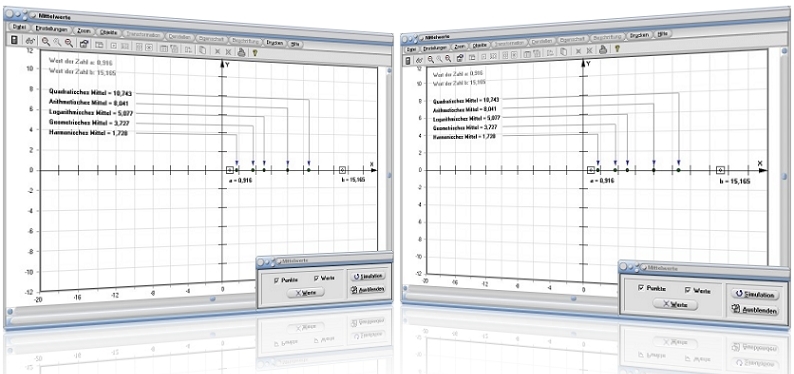Open the Datei menu in left window
Image resolution: width=794 pixels, height=374 pixels.
click(x=19, y=27)
